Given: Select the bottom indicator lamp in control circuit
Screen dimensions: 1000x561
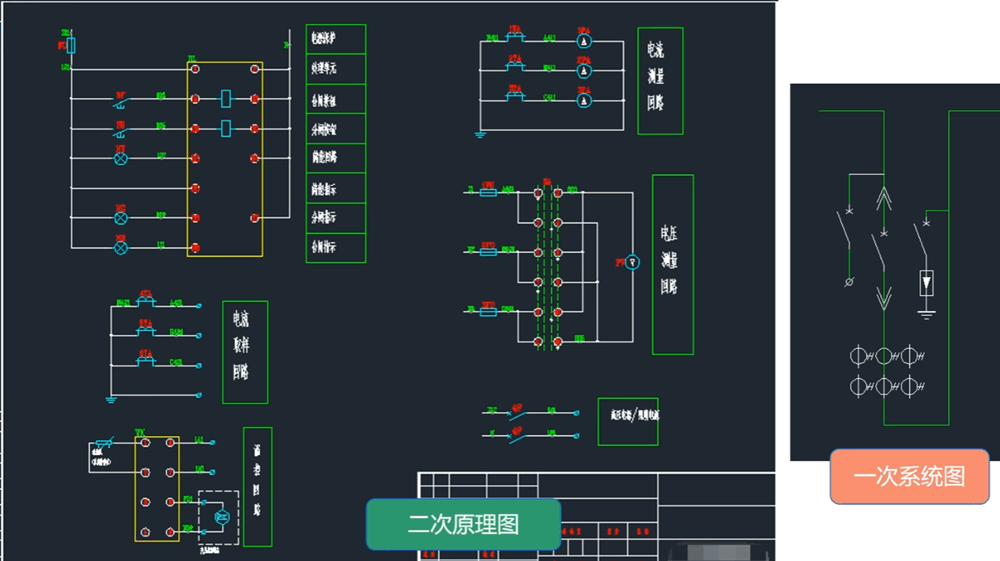Looking at the screenshot, I should 121,247.
